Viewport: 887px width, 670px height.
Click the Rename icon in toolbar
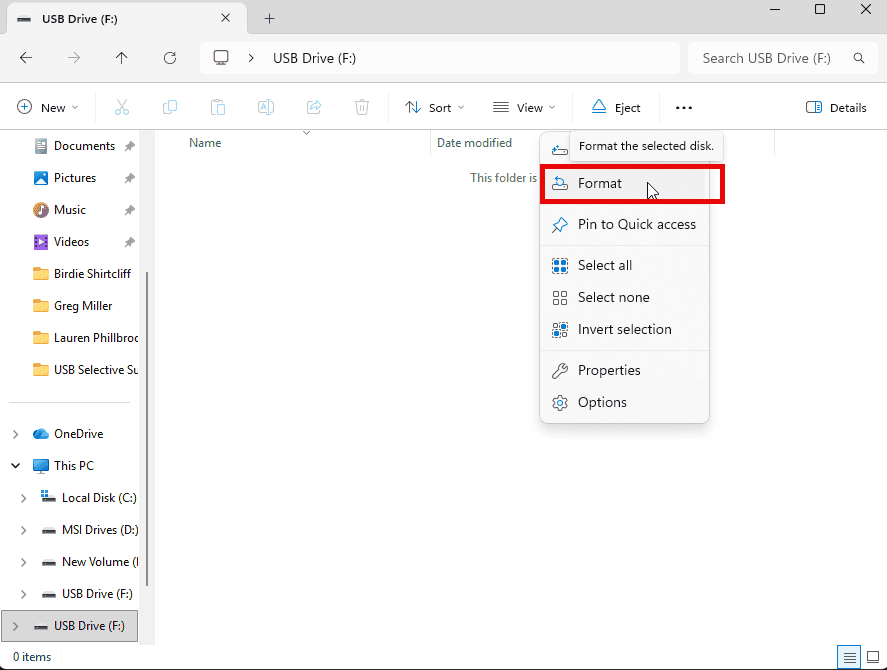coord(266,107)
